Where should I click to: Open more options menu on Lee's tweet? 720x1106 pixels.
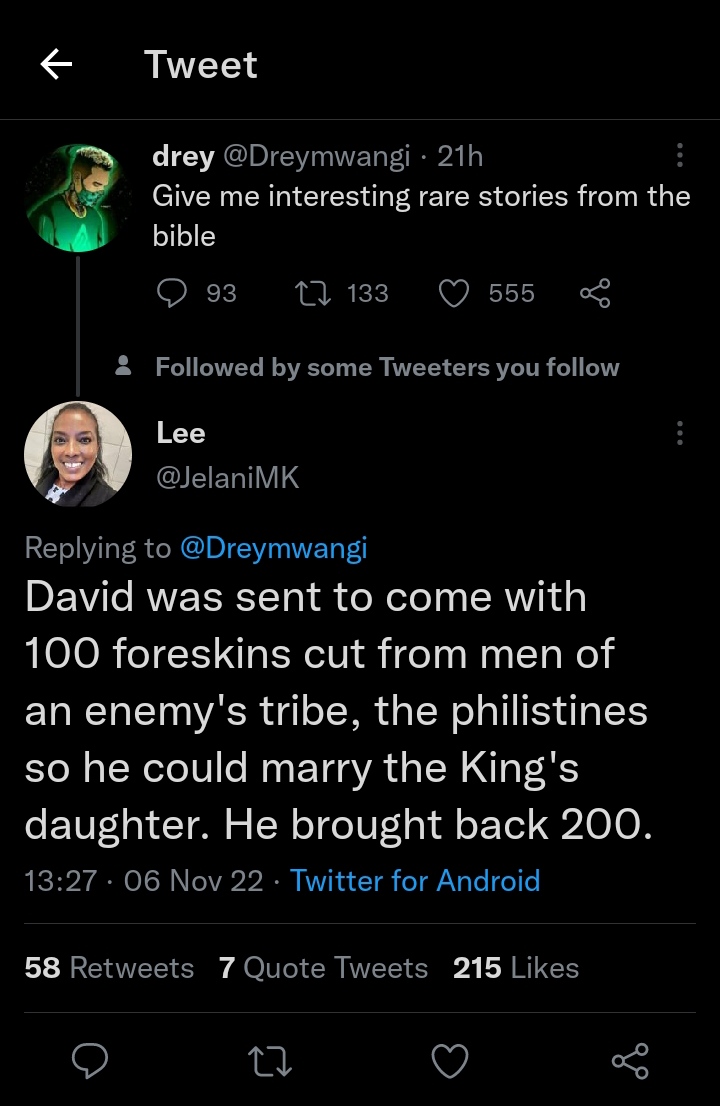(x=680, y=433)
